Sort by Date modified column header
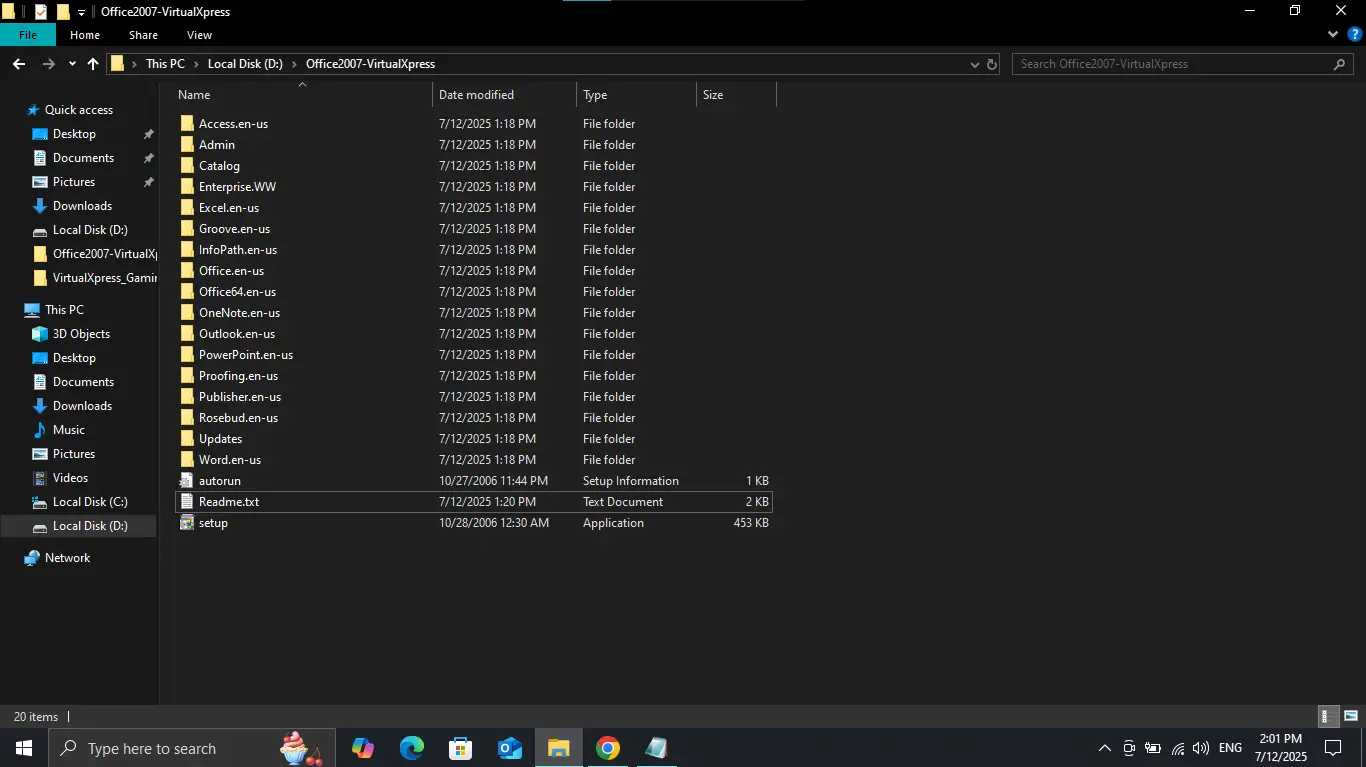Screen dimensions: 1366x767 [504, 95]
